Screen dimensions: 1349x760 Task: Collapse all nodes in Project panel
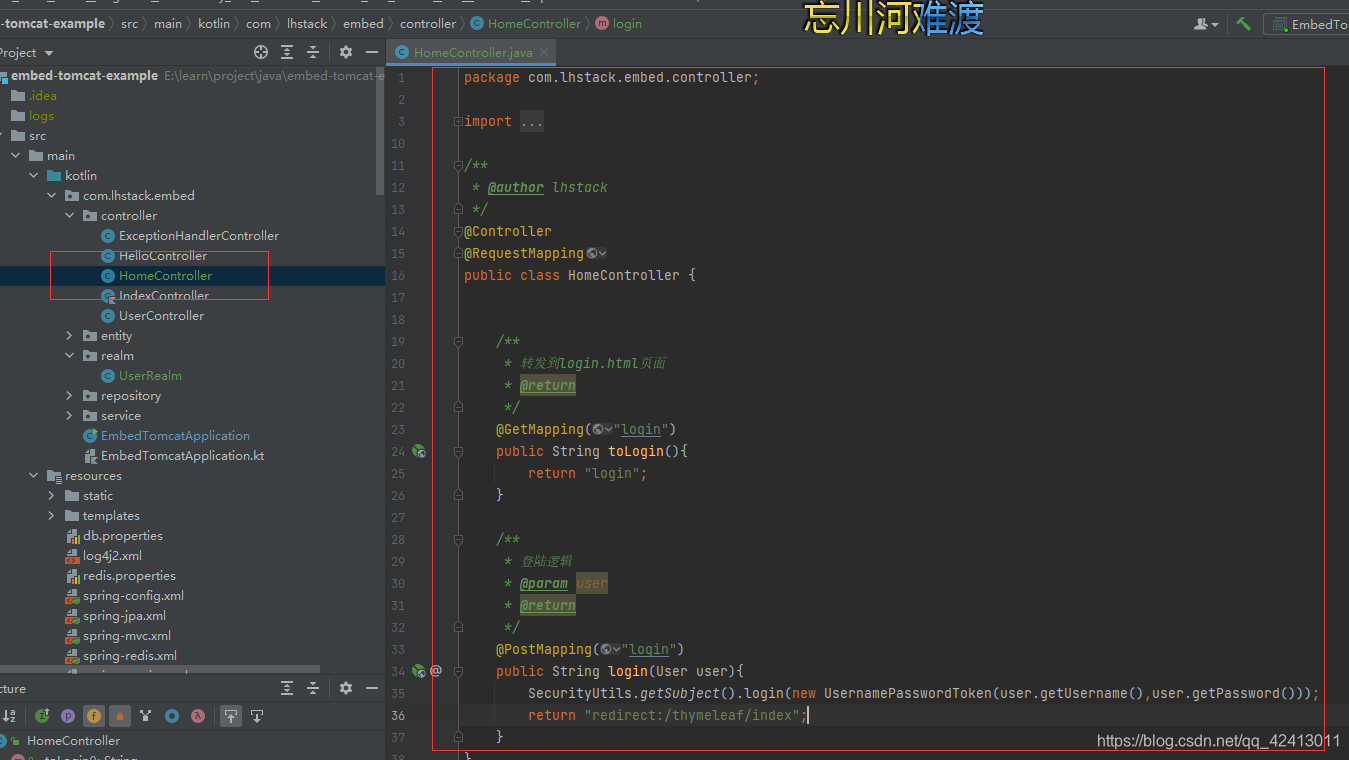point(313,52)
